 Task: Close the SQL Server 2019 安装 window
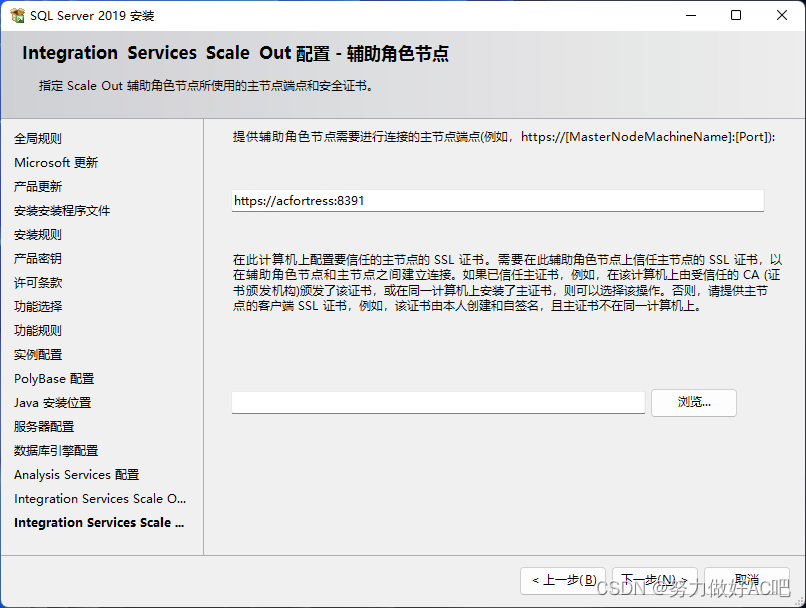pyautogui.click(x=782, y=15)
